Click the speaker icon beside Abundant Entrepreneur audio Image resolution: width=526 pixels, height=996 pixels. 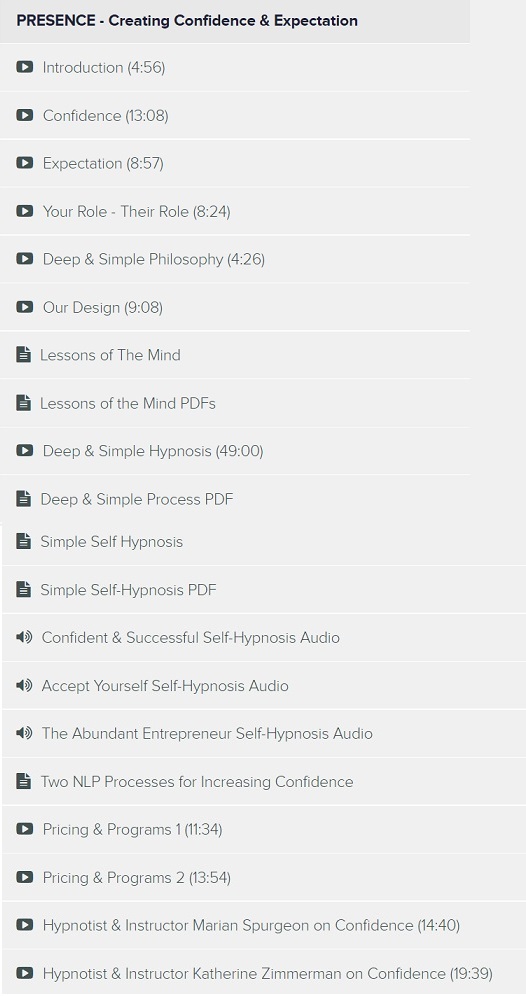pos(24,733)
